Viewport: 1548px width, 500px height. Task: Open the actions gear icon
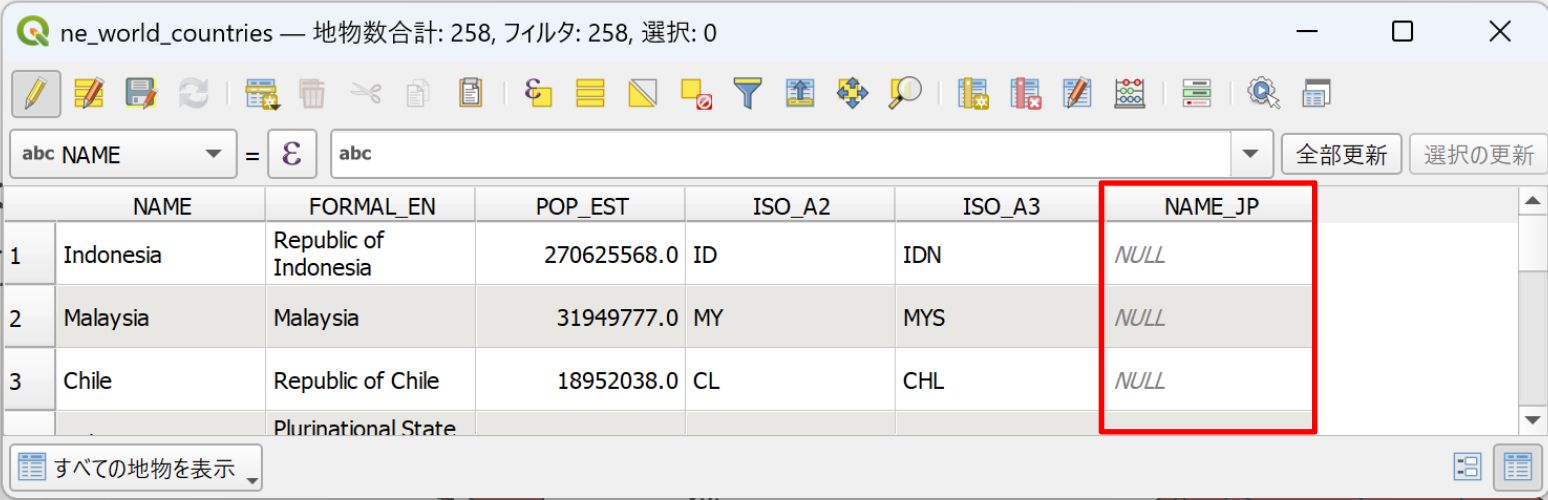[1264, 94]
